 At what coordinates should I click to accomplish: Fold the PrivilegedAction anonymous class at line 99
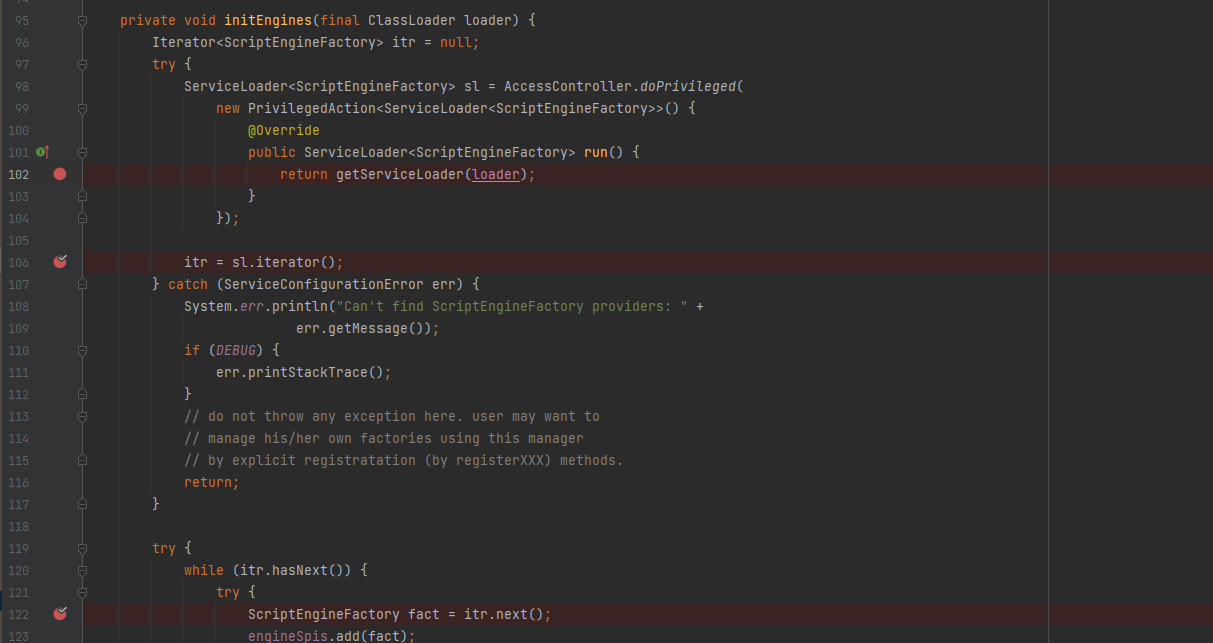tap(82, 109)
